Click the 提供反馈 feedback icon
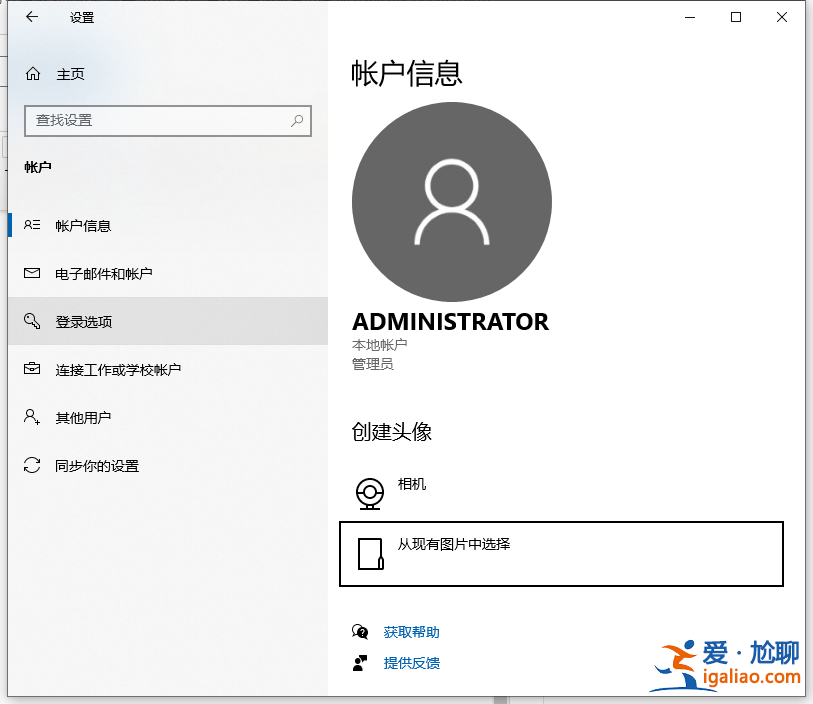The image size is (813, 704). pyautogui.click(x=360, y=662)
